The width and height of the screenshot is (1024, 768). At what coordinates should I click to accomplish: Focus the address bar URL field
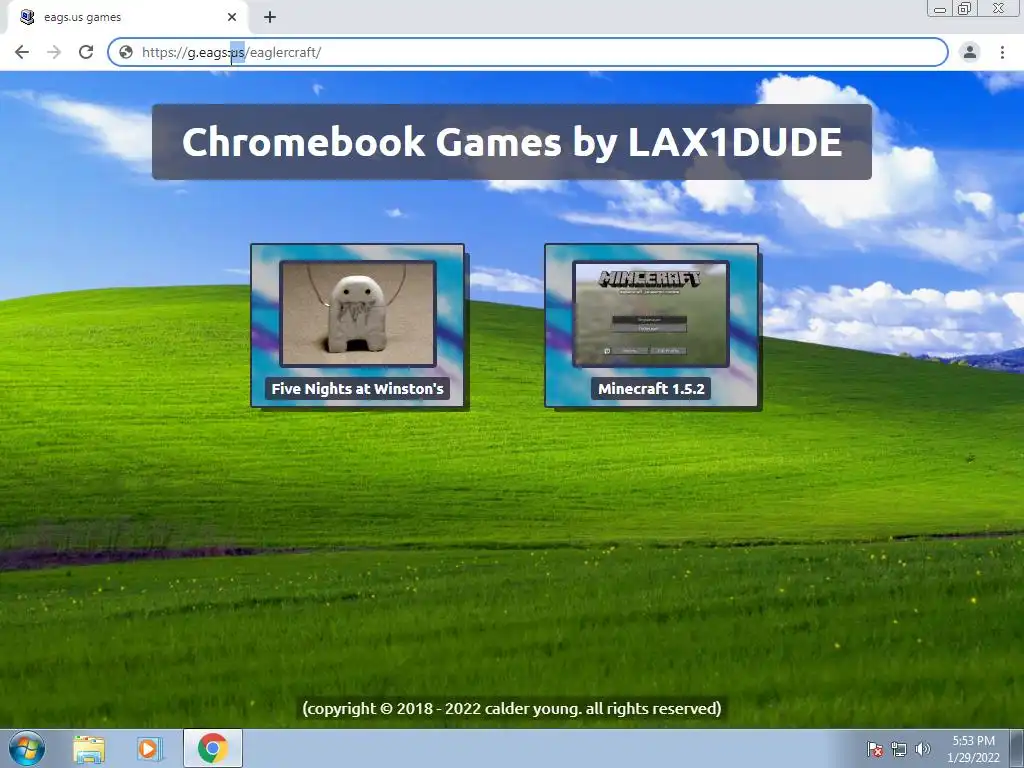(x=528, y=52)
